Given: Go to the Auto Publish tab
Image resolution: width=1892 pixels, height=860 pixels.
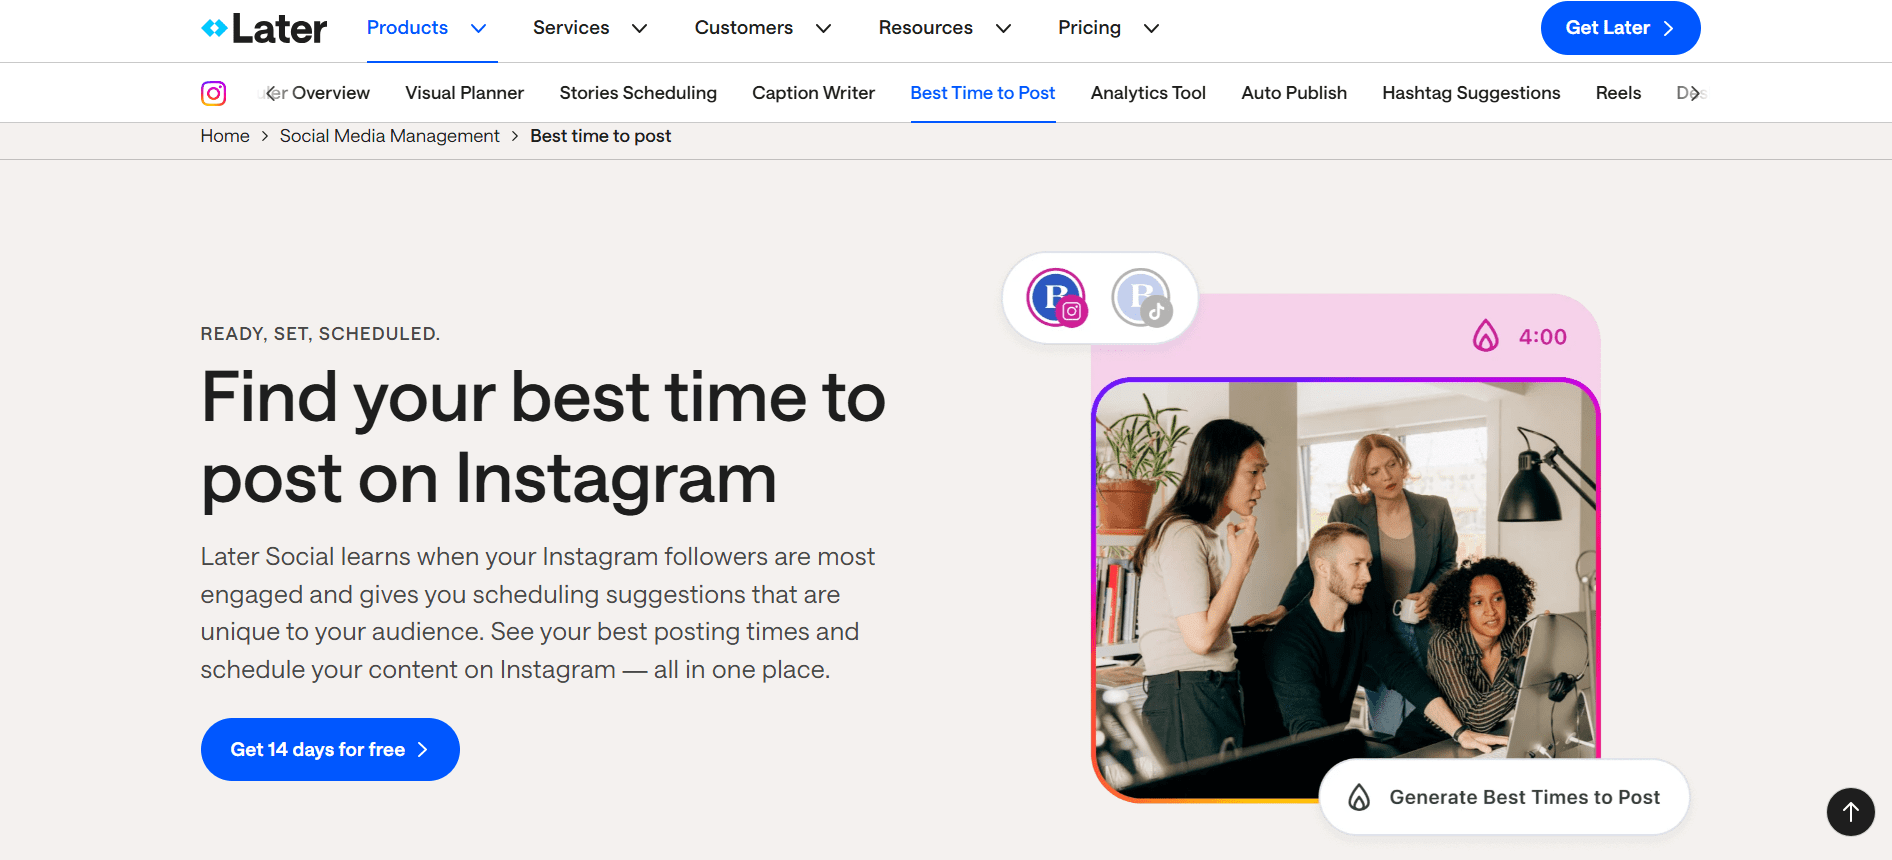Looking at the screenshot, I should pyautogui.click(x=1294, y=93).
